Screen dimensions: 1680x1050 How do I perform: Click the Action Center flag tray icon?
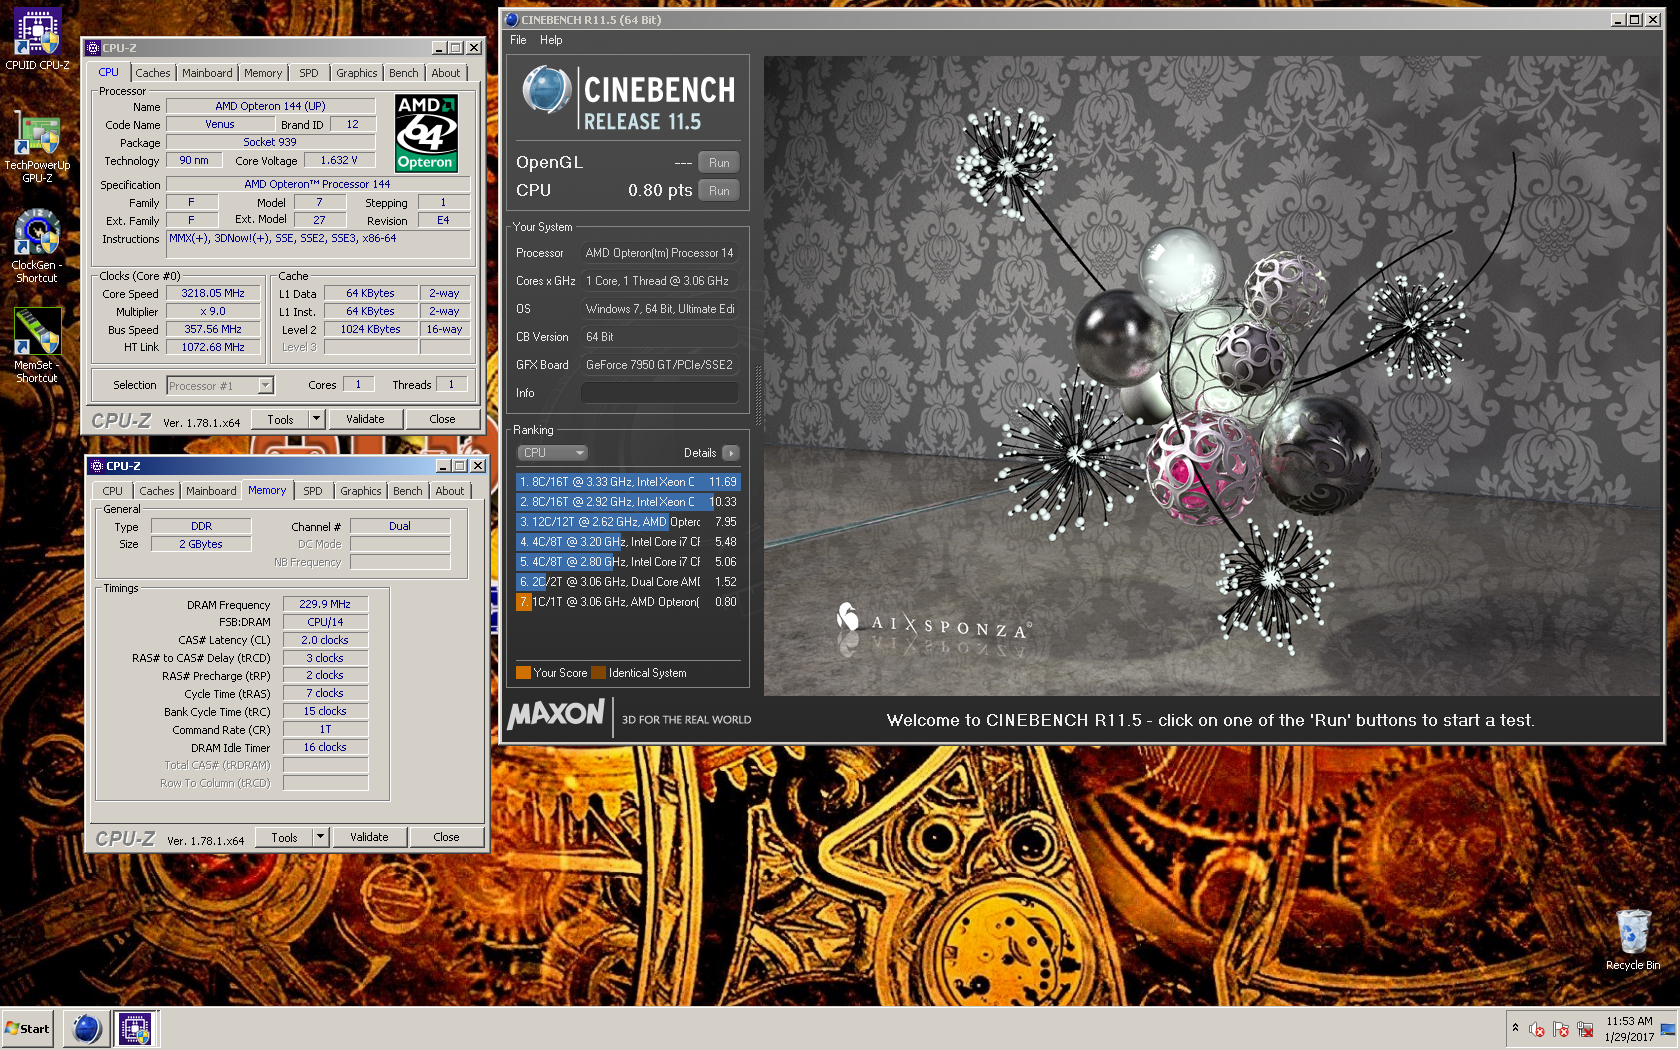pyautogui.click(x=1561, y=1029)
